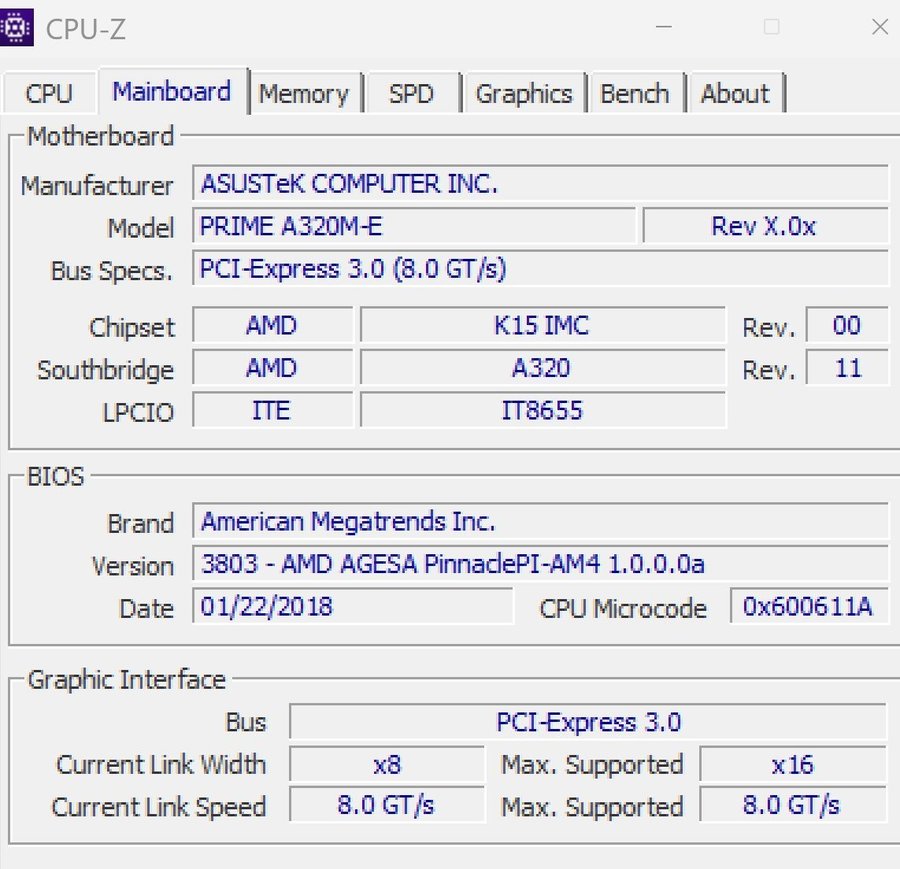Click the Southbridge A320 field
Viewport: 900px width, 869px height.
[542, 368]
